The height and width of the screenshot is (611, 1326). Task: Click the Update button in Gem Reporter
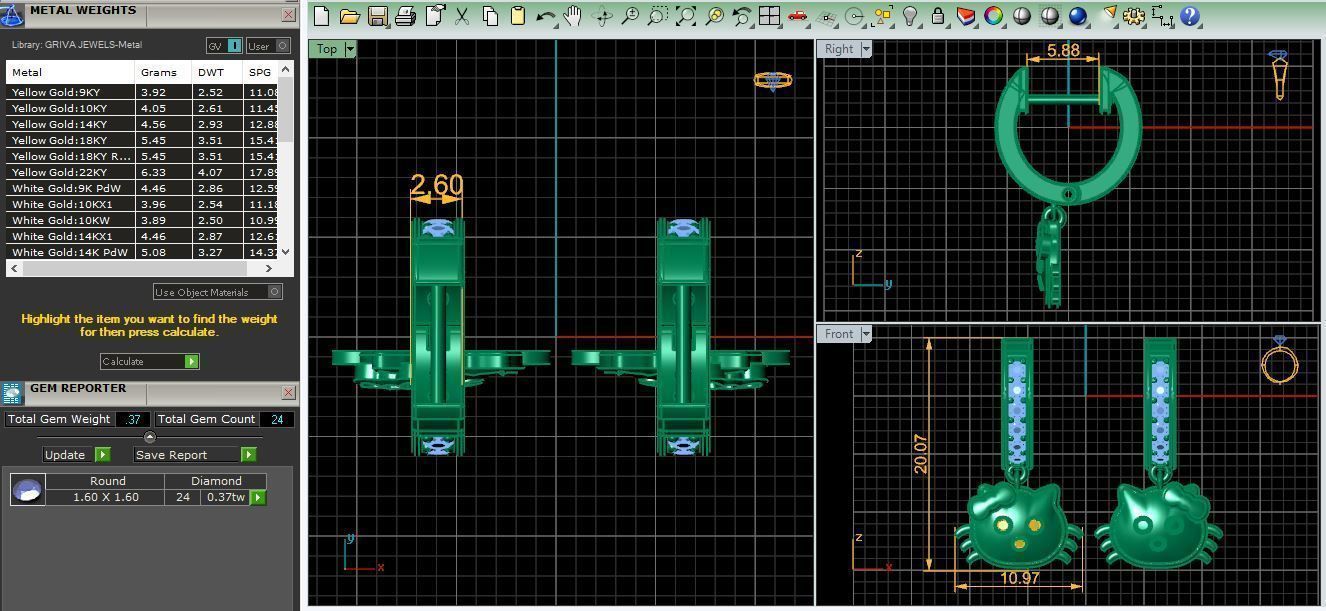pos(76,454)
